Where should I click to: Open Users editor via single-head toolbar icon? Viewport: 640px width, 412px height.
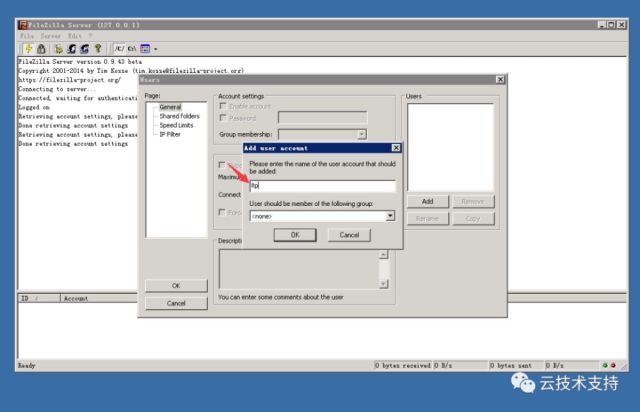[72, 49]
